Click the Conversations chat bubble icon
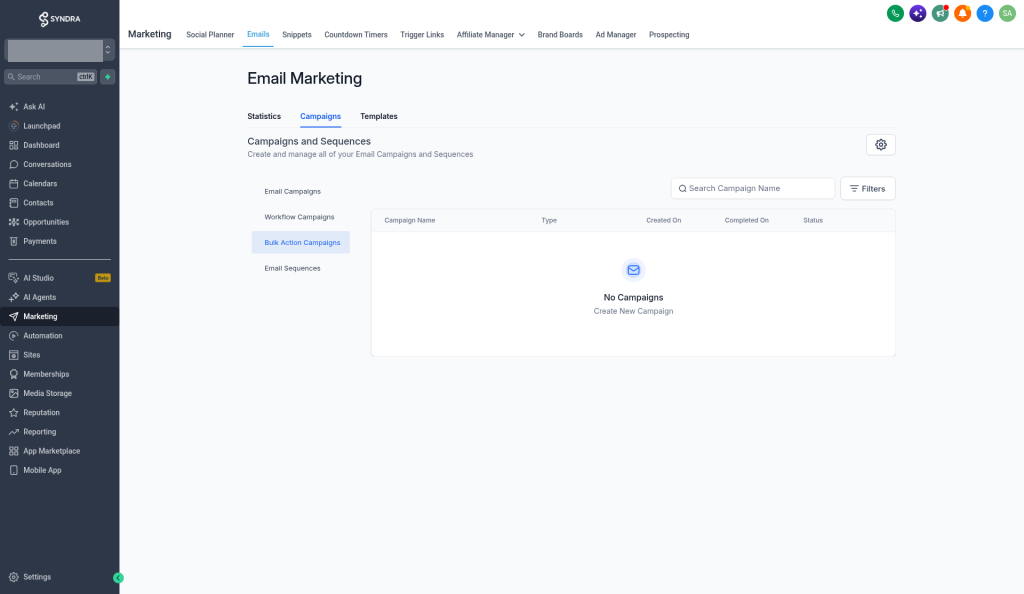 (x=14, y=164)
